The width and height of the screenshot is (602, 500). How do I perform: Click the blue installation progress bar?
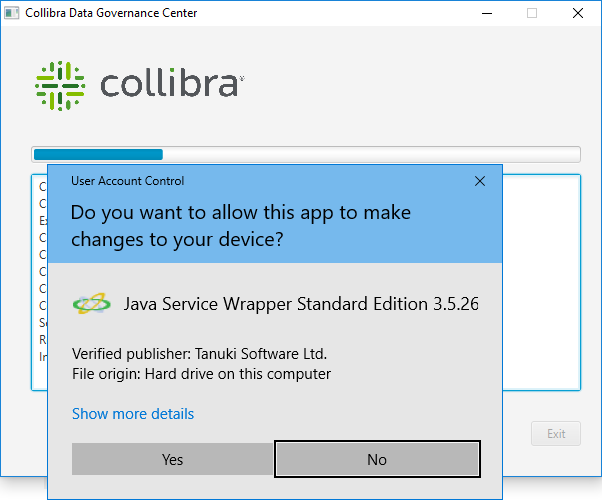[98, 154]
